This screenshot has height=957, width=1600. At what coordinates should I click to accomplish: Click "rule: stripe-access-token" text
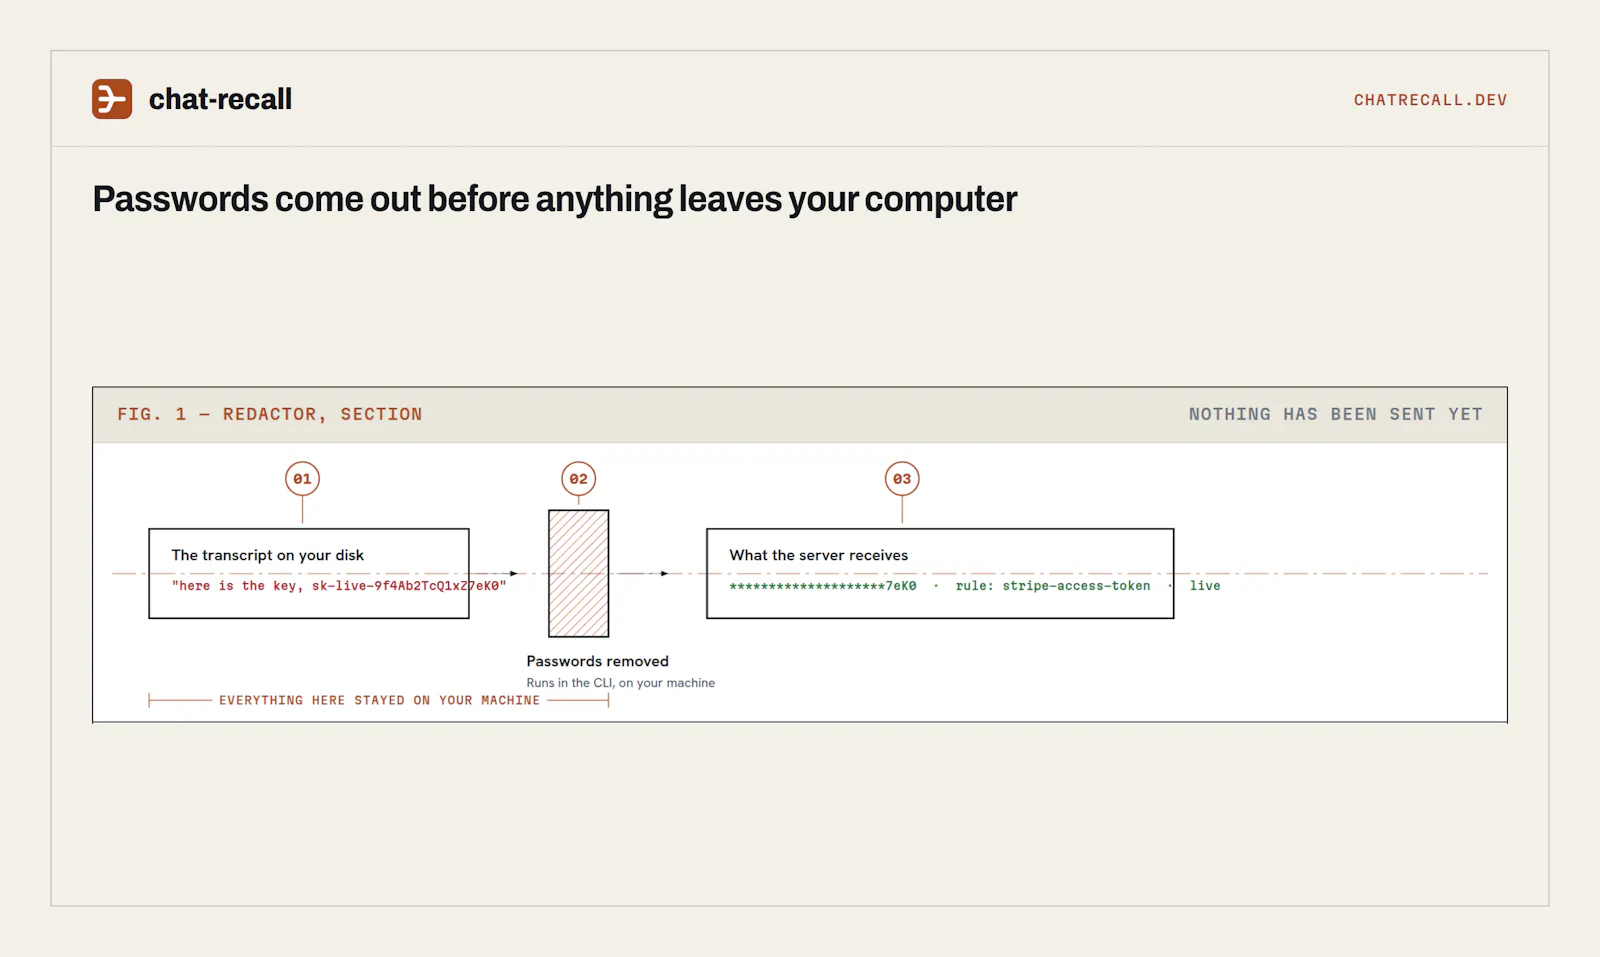(x=1053, y=586)
